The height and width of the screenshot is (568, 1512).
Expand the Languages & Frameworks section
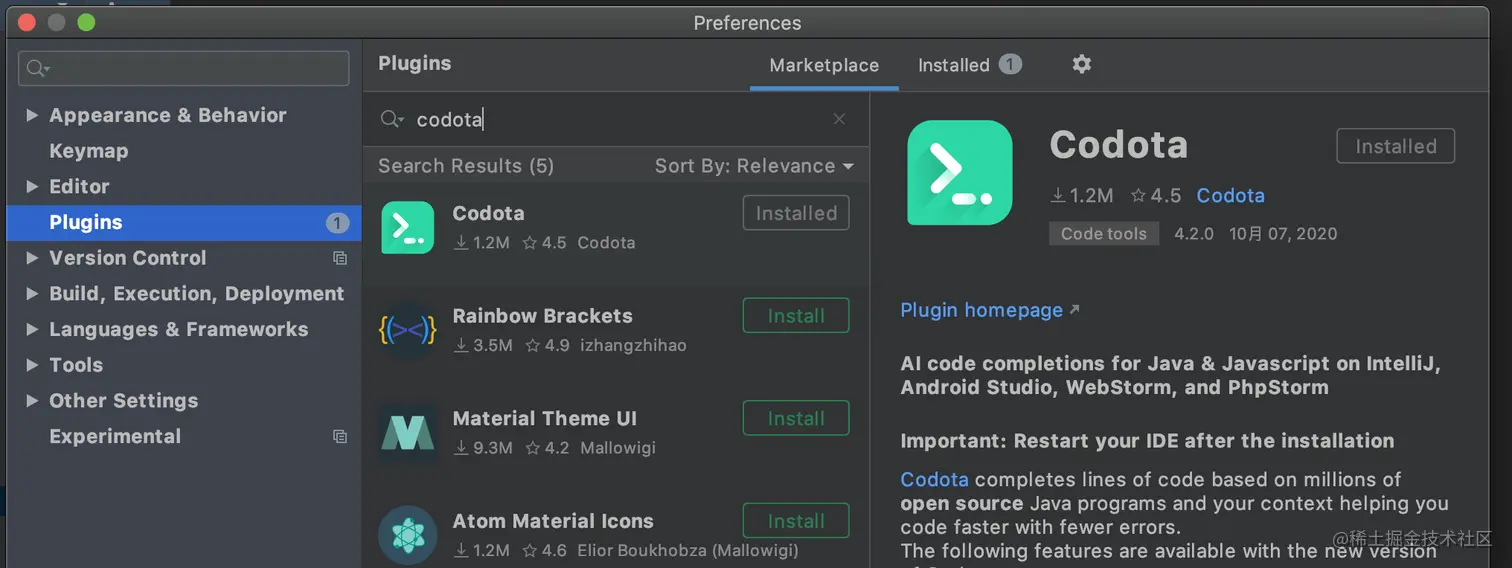pyautogui.click(x=32, y=330)
